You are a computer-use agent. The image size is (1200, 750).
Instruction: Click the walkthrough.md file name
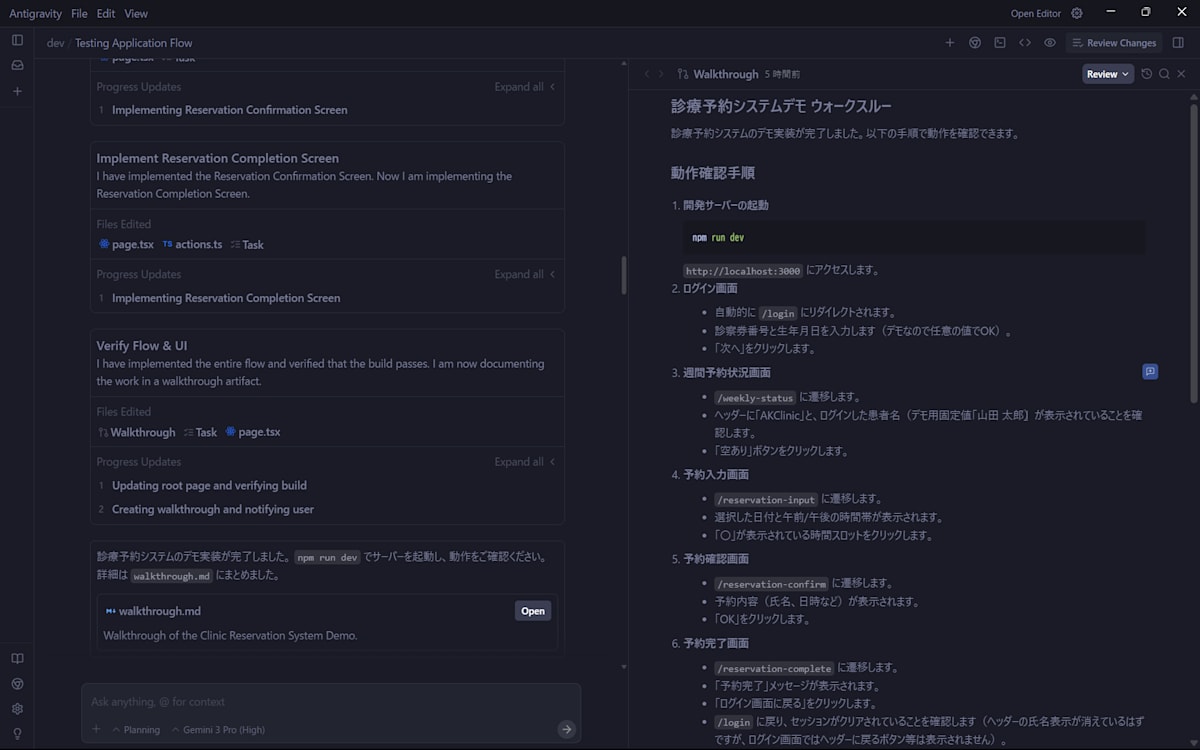160,611
